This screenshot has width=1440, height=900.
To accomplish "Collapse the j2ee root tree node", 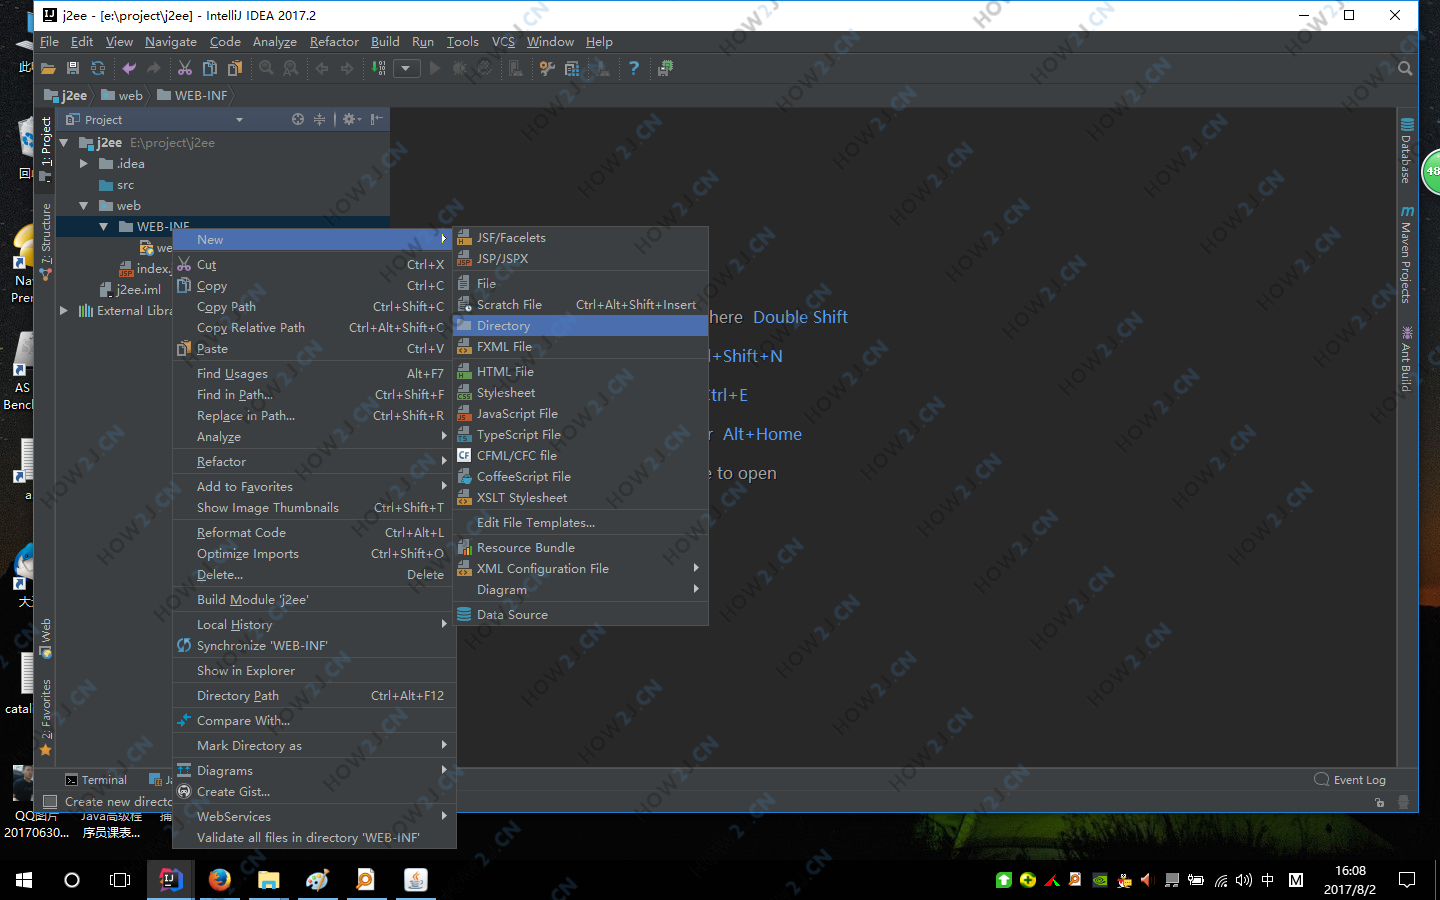I will (x=64, y=143).
